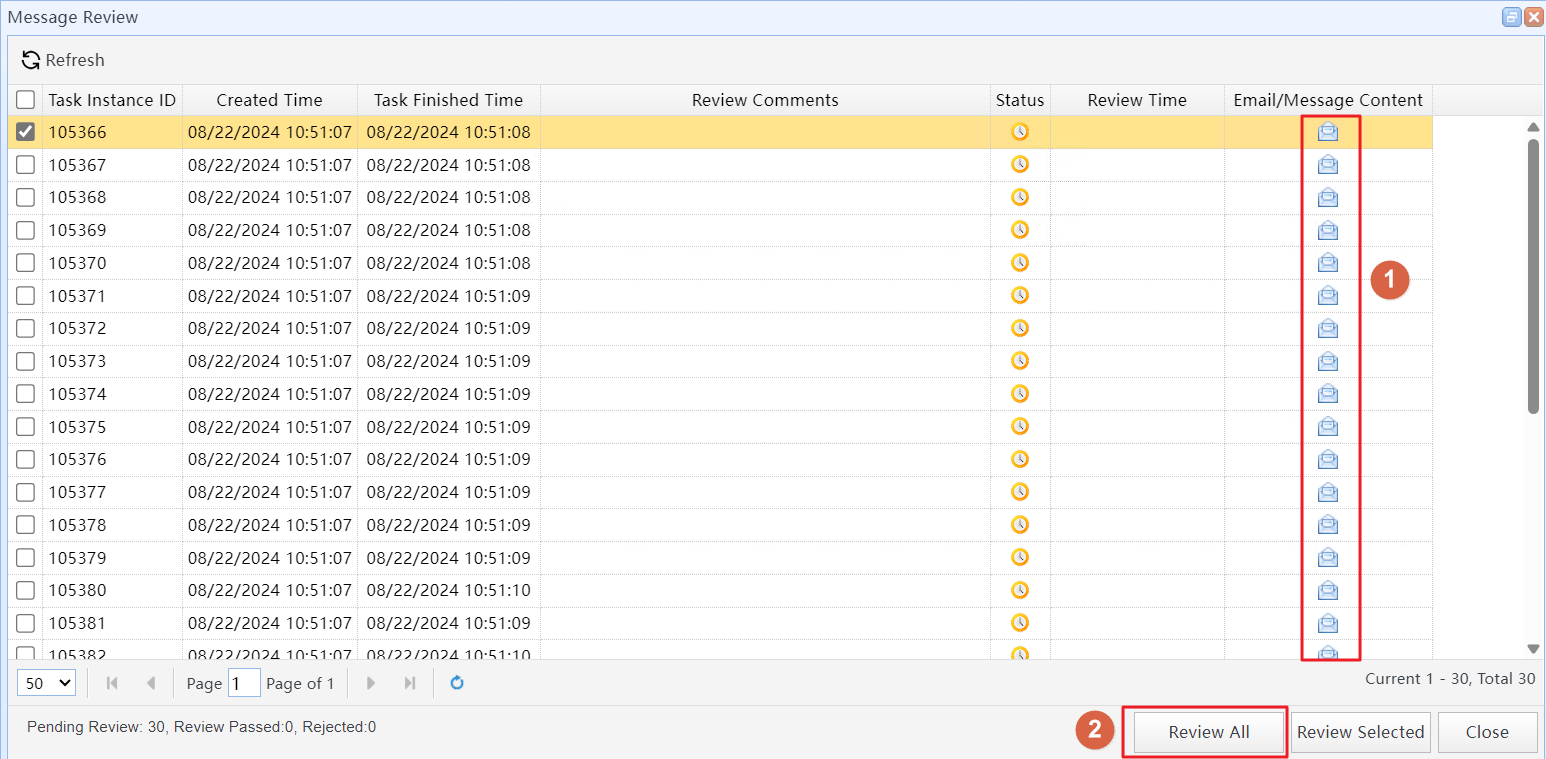Check the checkbox for task 105367
1546x759 pixels.
[x=26, y=165]
